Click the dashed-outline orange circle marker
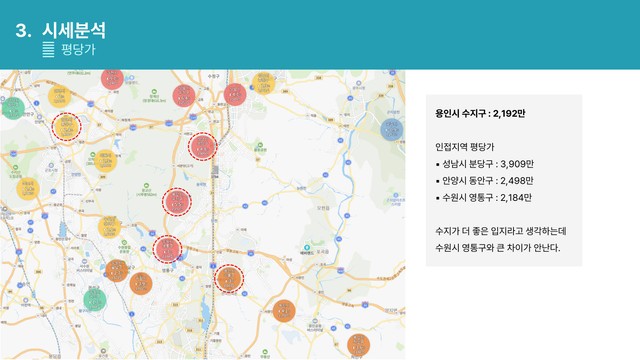 pyautogui.click(x=229, y=279)
